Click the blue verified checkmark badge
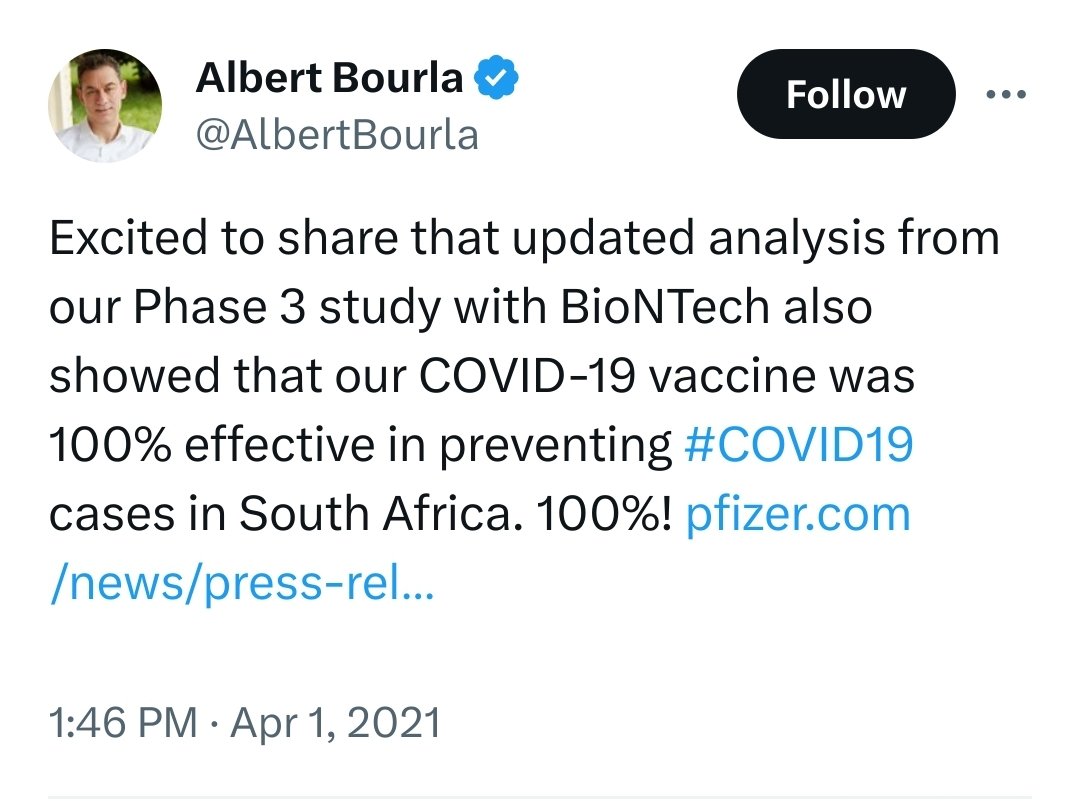Image resolution: width=1080 pixels, height=801 pixels. pos(495,78)
